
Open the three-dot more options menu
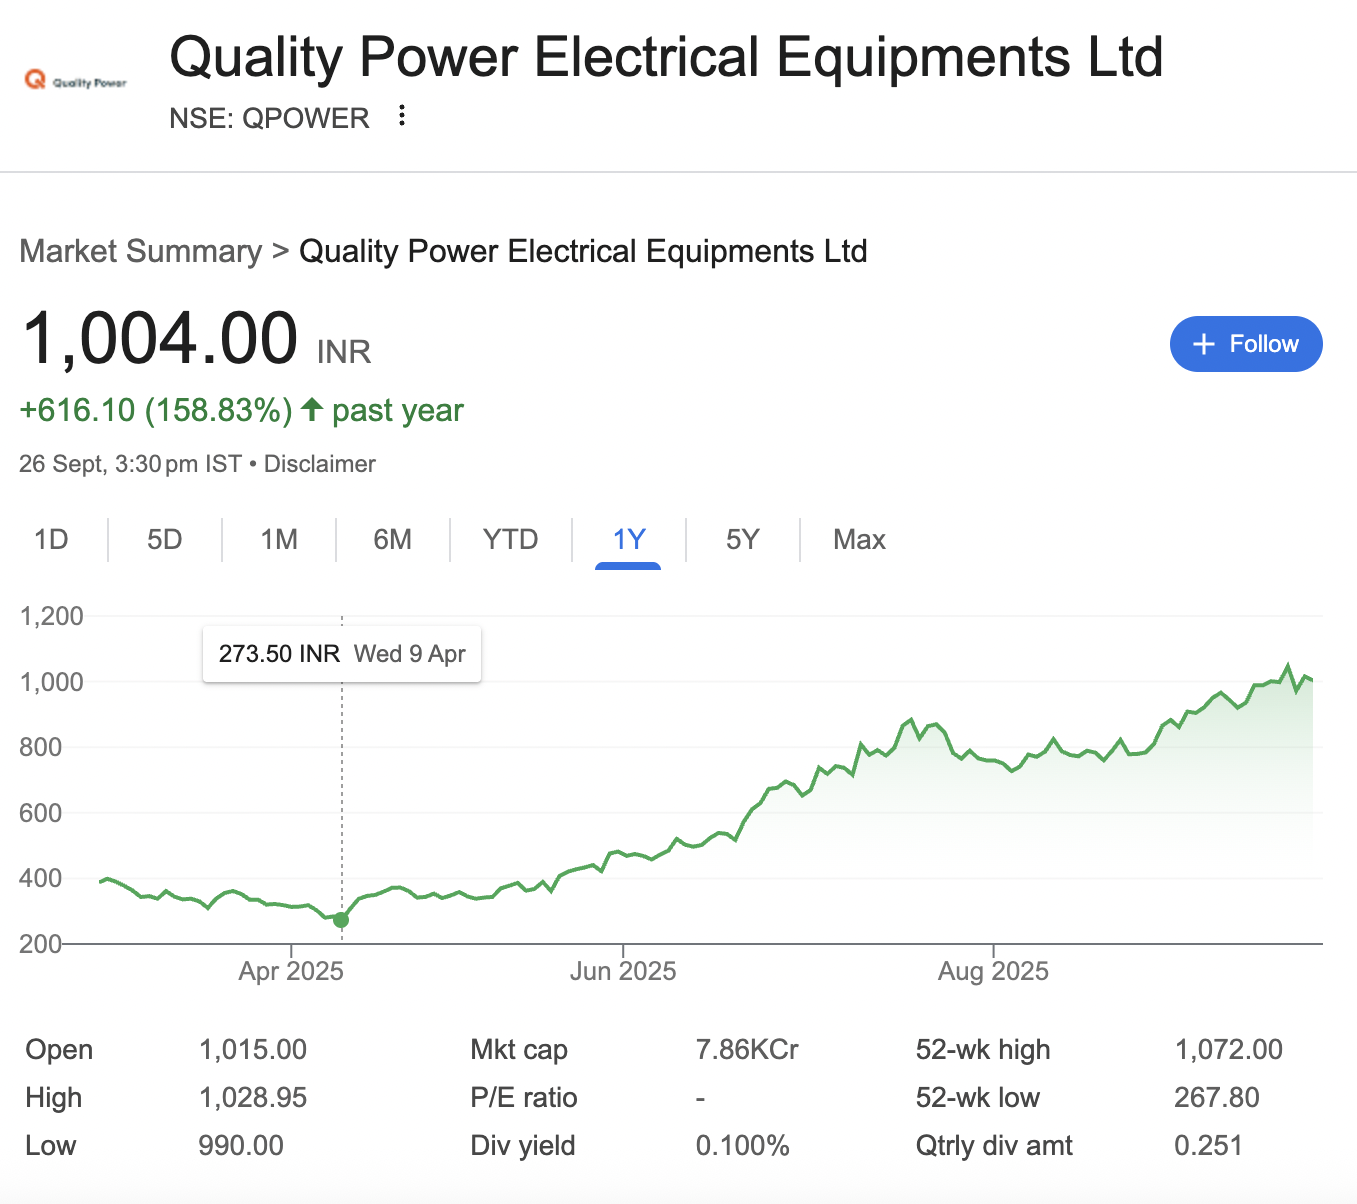point(402,116)
